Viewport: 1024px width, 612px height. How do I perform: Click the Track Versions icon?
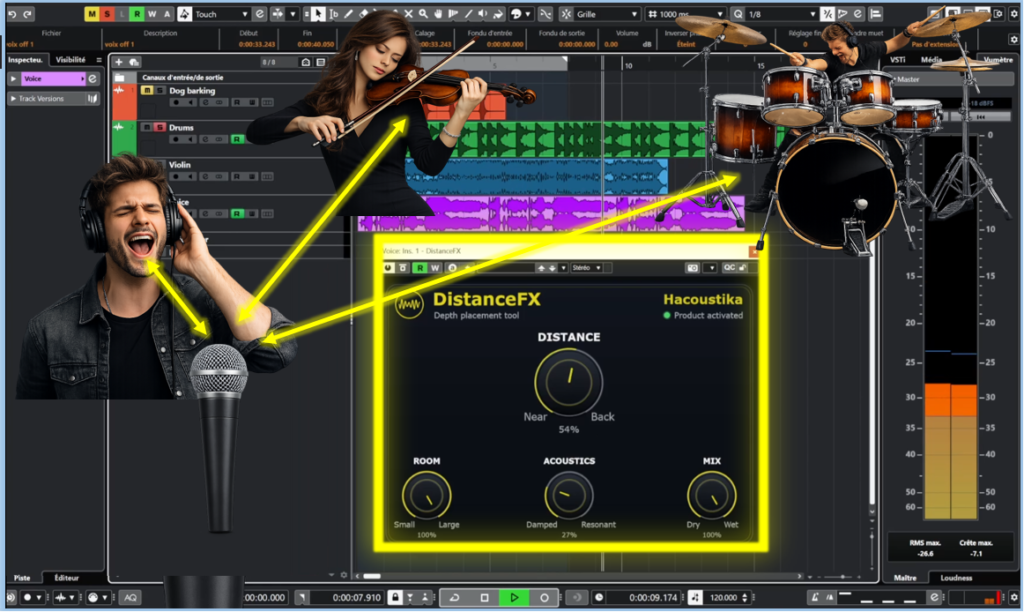93,99
